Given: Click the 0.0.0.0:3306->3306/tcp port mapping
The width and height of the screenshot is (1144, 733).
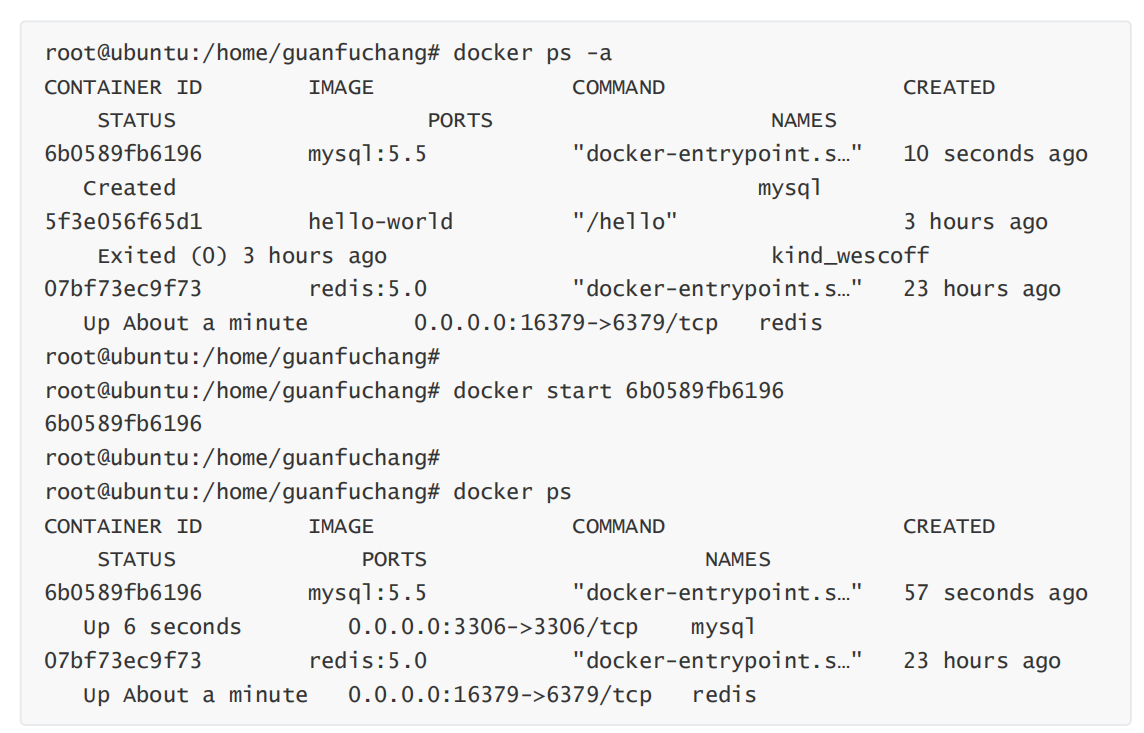Looking at the screenshot, I should pos(492,627).
